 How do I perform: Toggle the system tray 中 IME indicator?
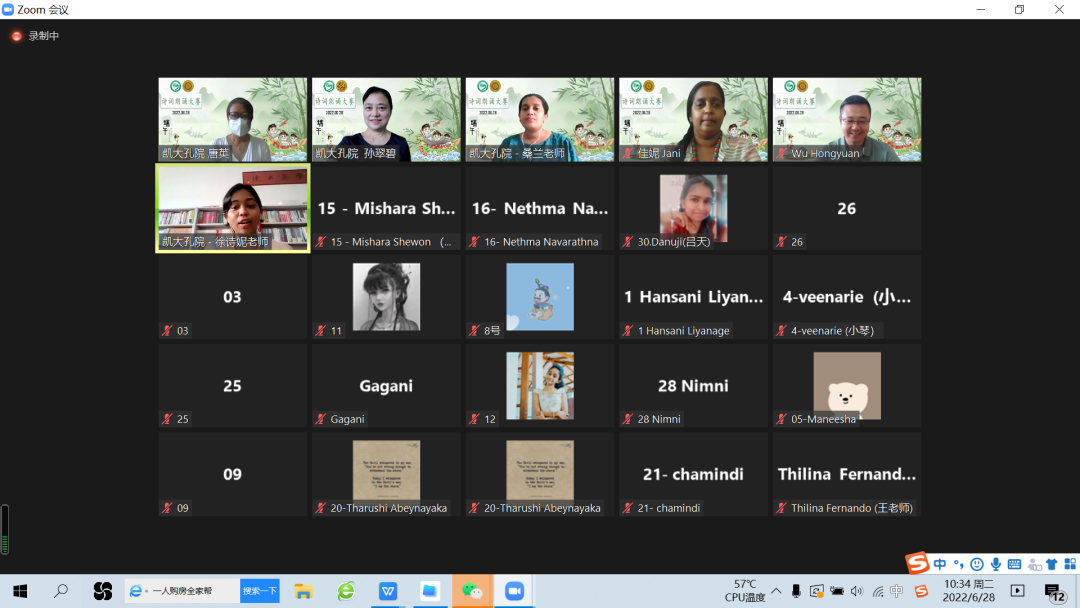tap(898, 591)
